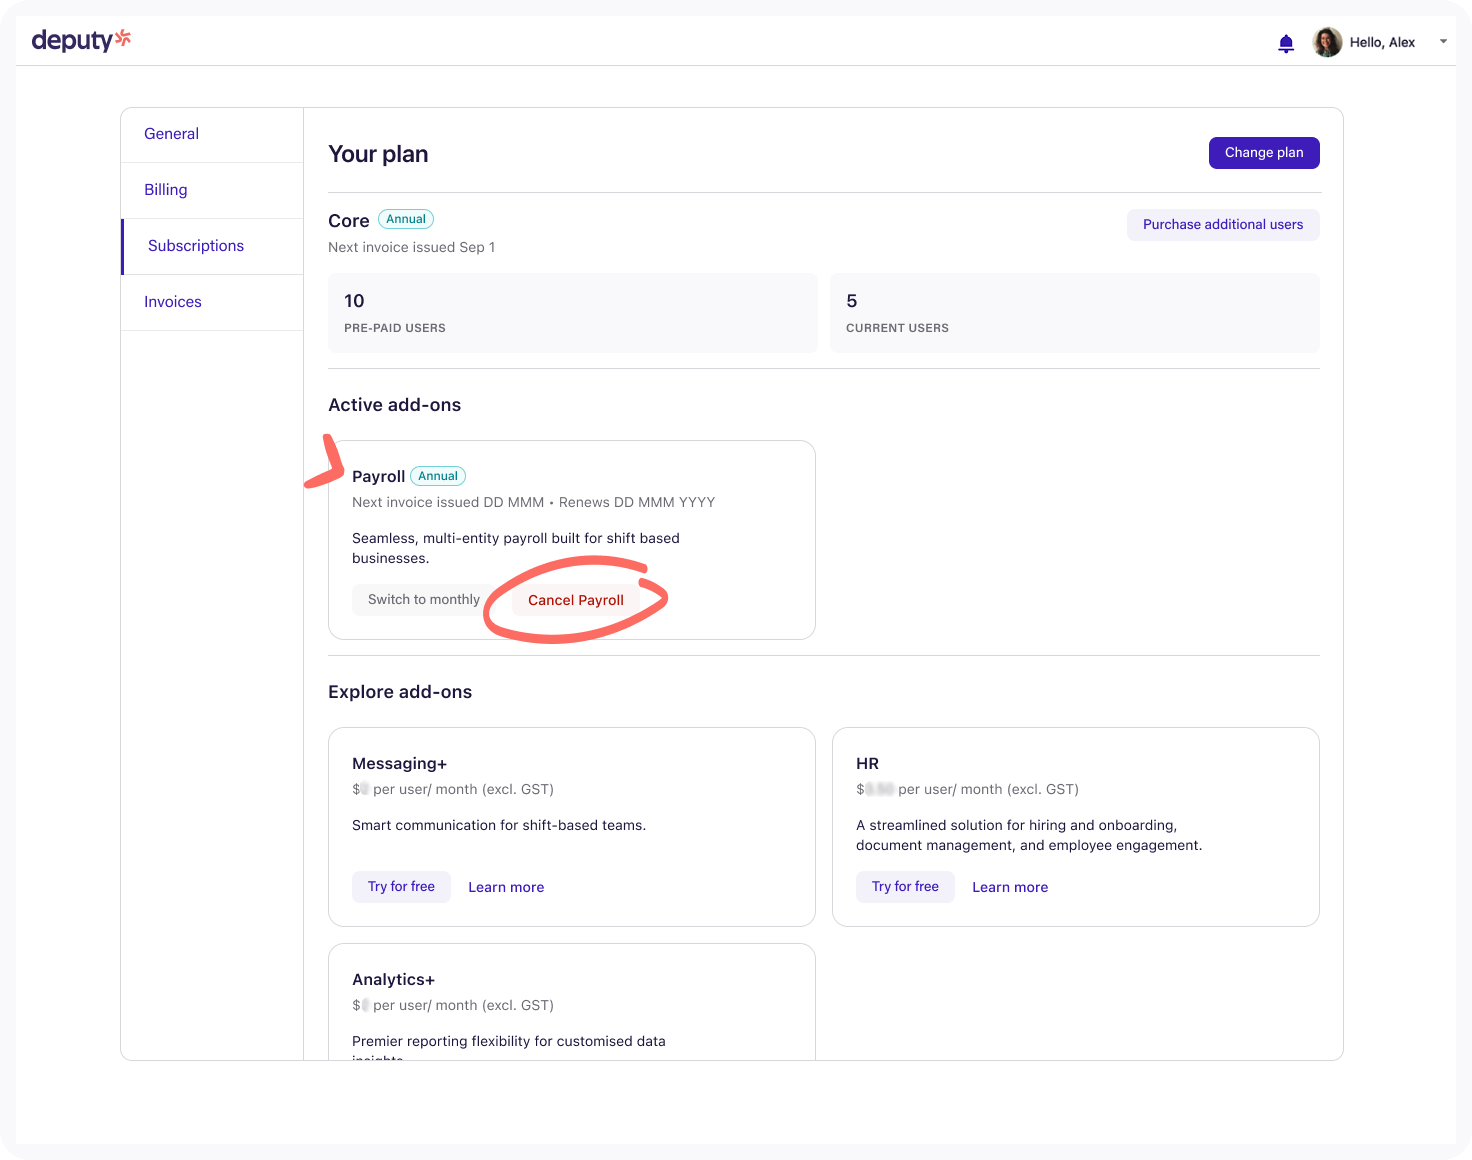Open the Billing tab
The image size is (1472, 1160).
click(166, 190)
